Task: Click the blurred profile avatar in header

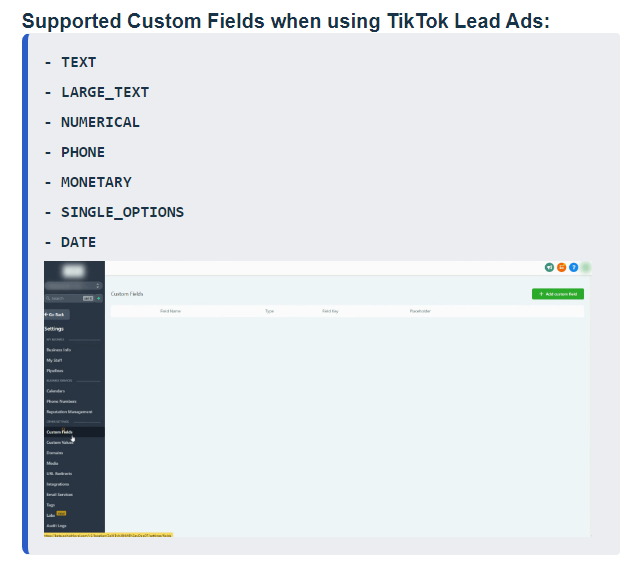Action: tap(586, 267)
